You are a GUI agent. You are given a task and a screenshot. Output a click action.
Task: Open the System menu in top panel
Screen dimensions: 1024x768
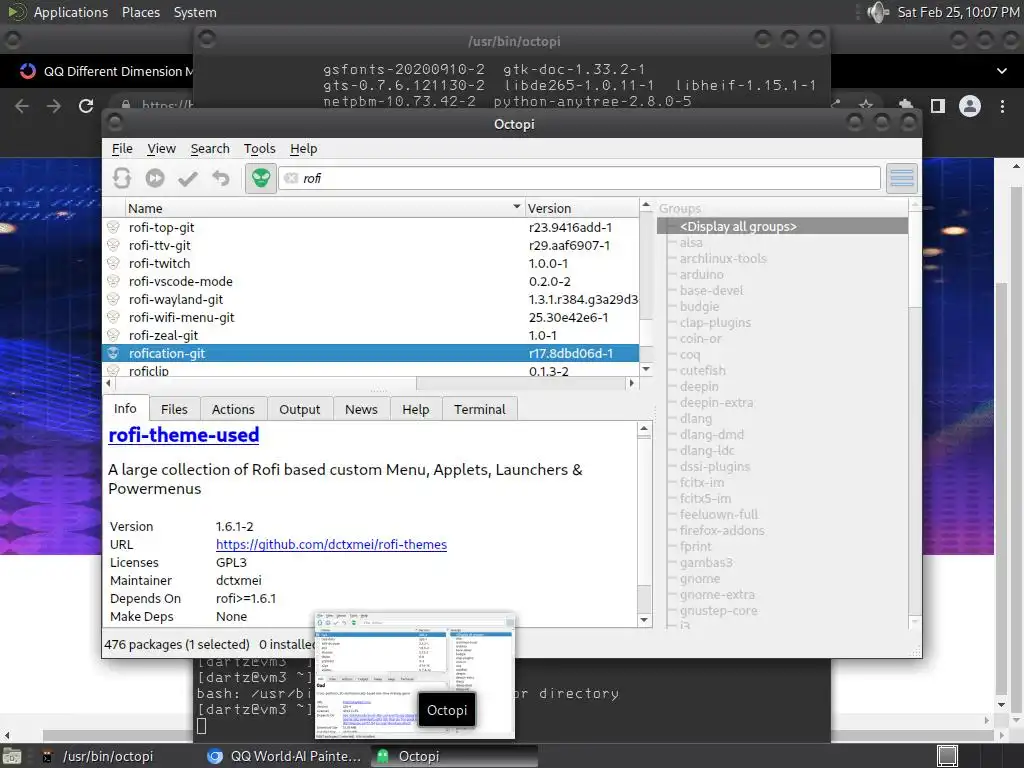click(x=195, y=12)
